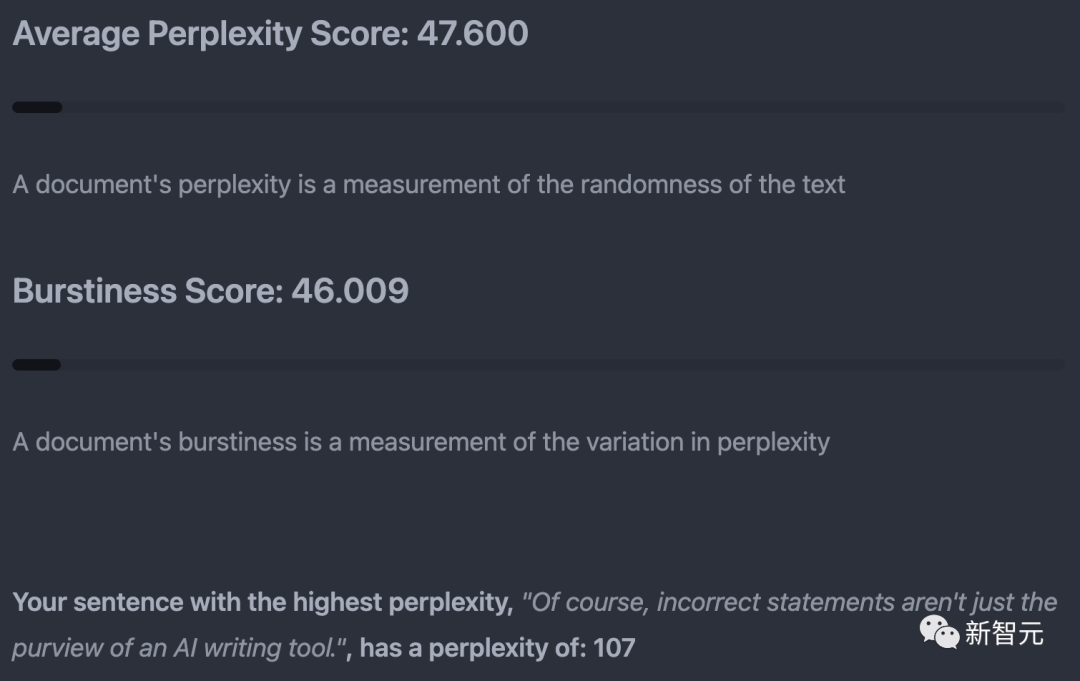This screenshot has width=1080, height=681.
Task: Click the empty track of the burstiness bar
Action: 560,365
